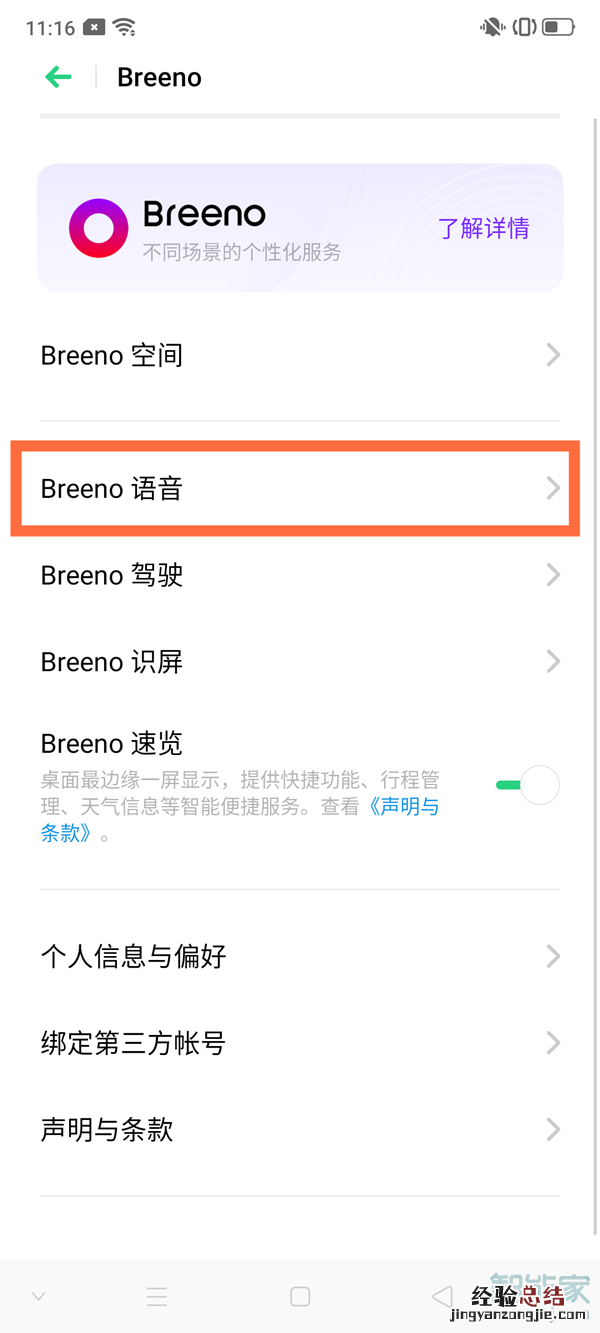600x1333 pixels.
Task: Toggle Breeno 速览 off then check state
Action: [526, 785]
